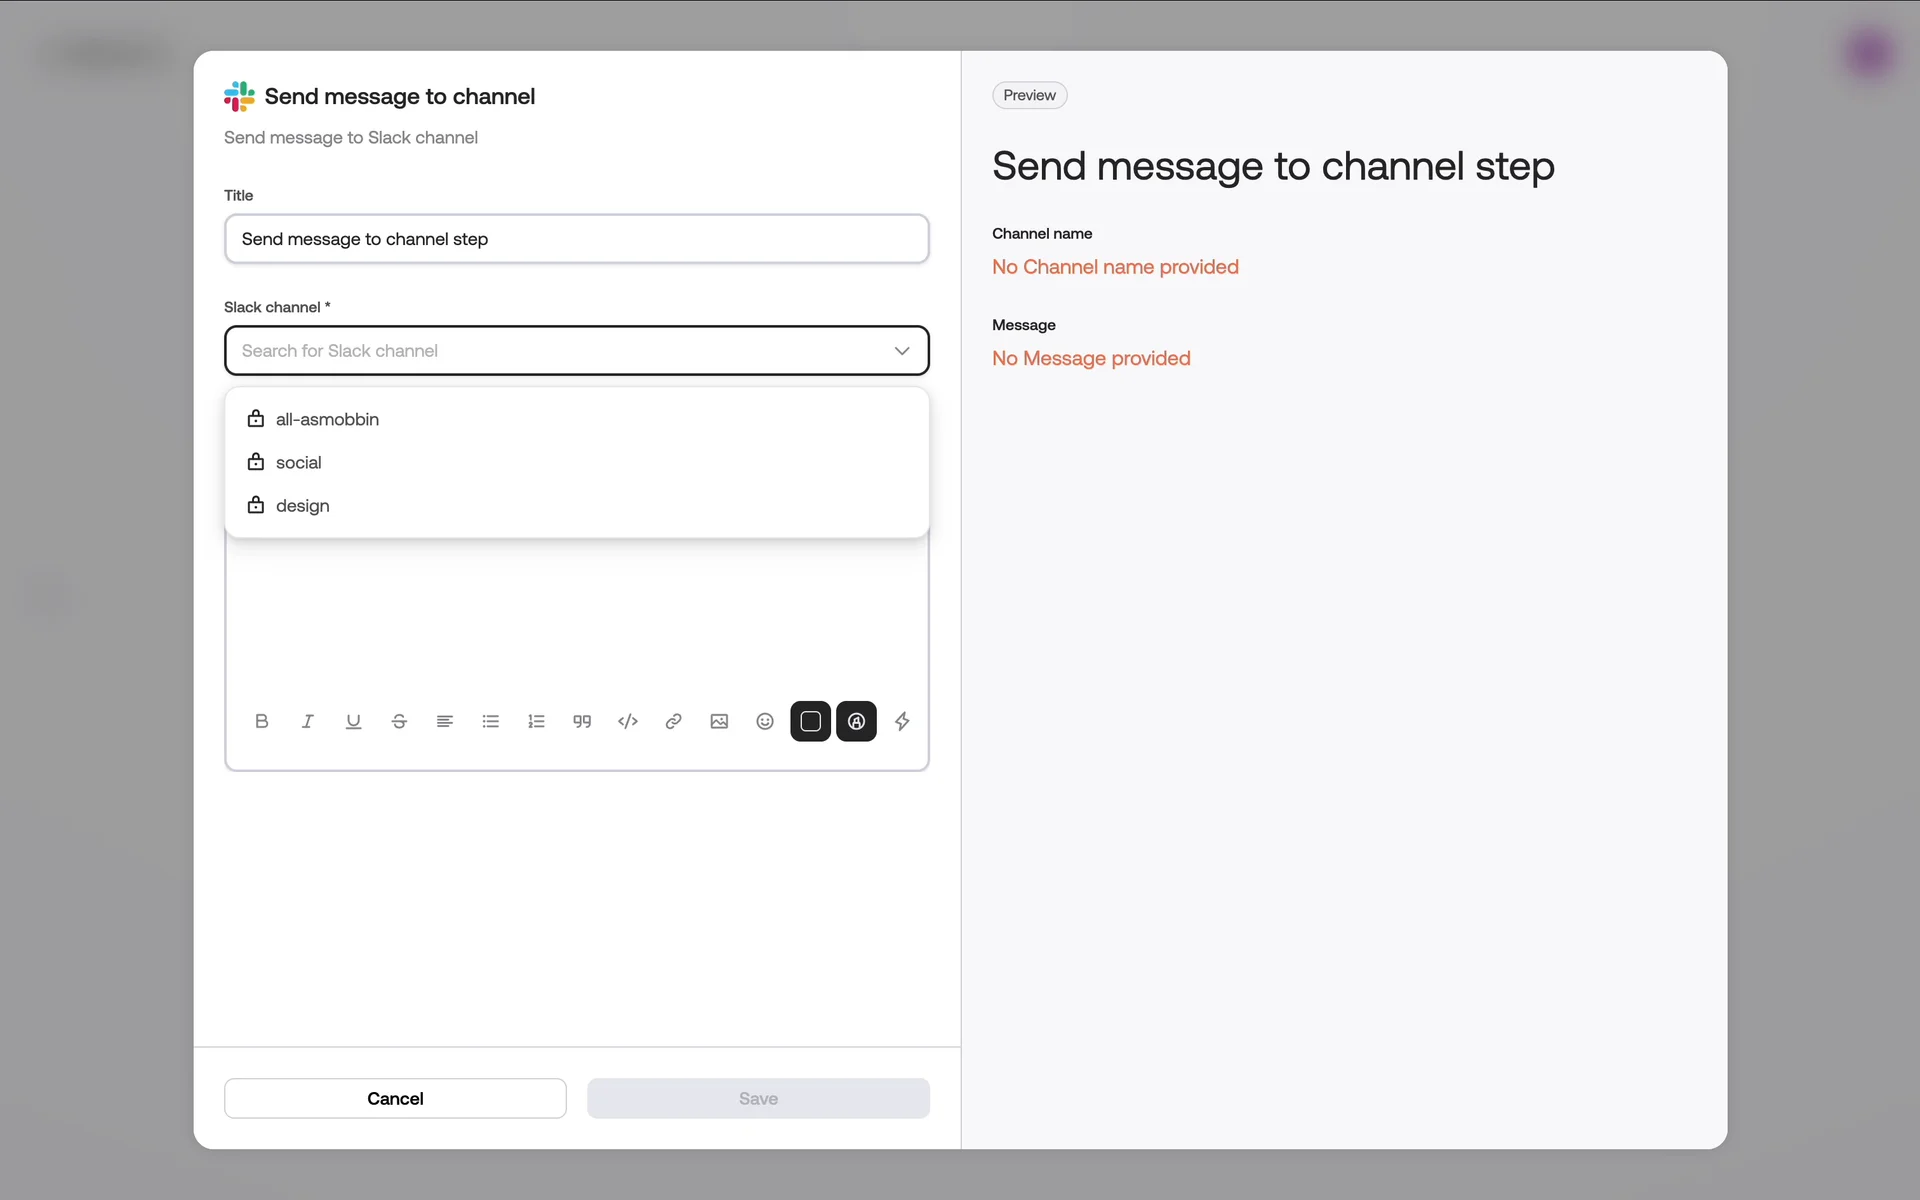Click the black square highlight color button
This screenshot has height=1200, width=1920.
tap(810, 721)
